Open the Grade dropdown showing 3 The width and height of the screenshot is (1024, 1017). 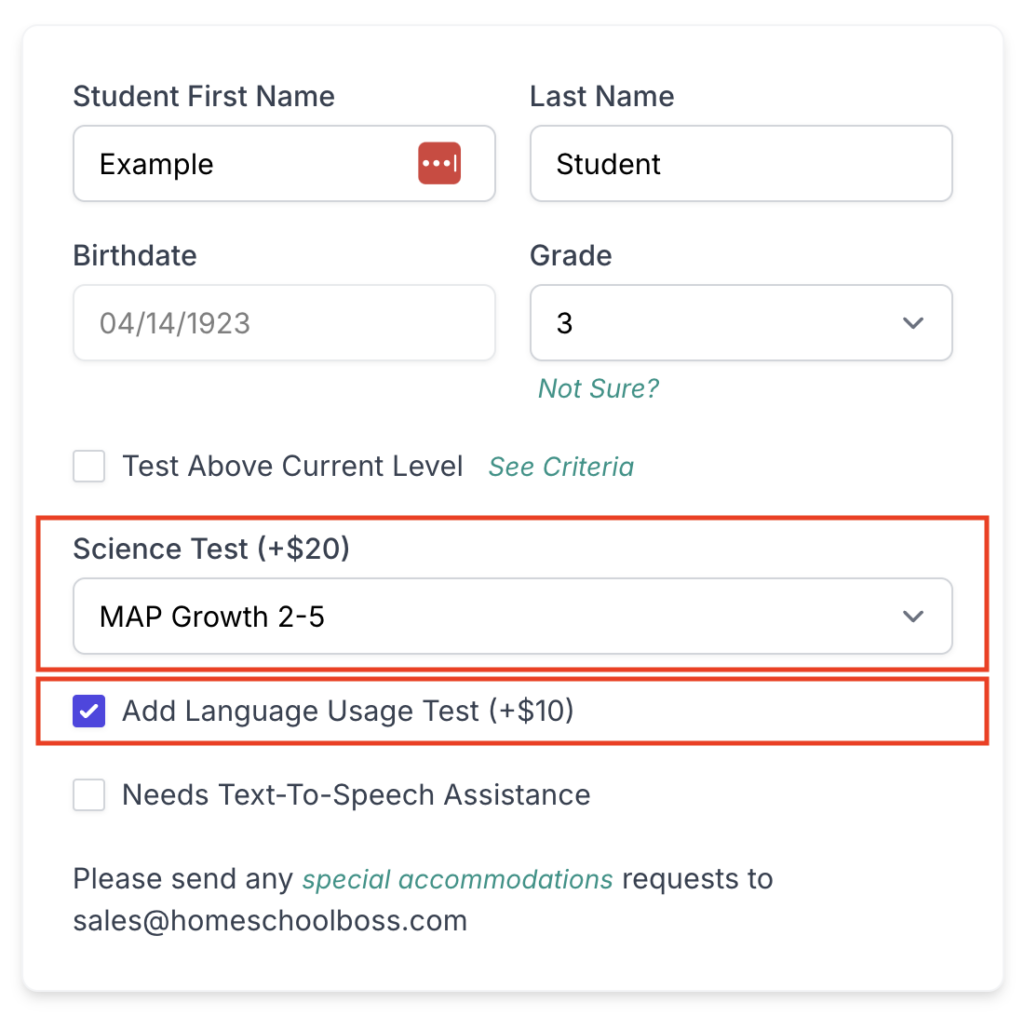[x=740, y=323]
